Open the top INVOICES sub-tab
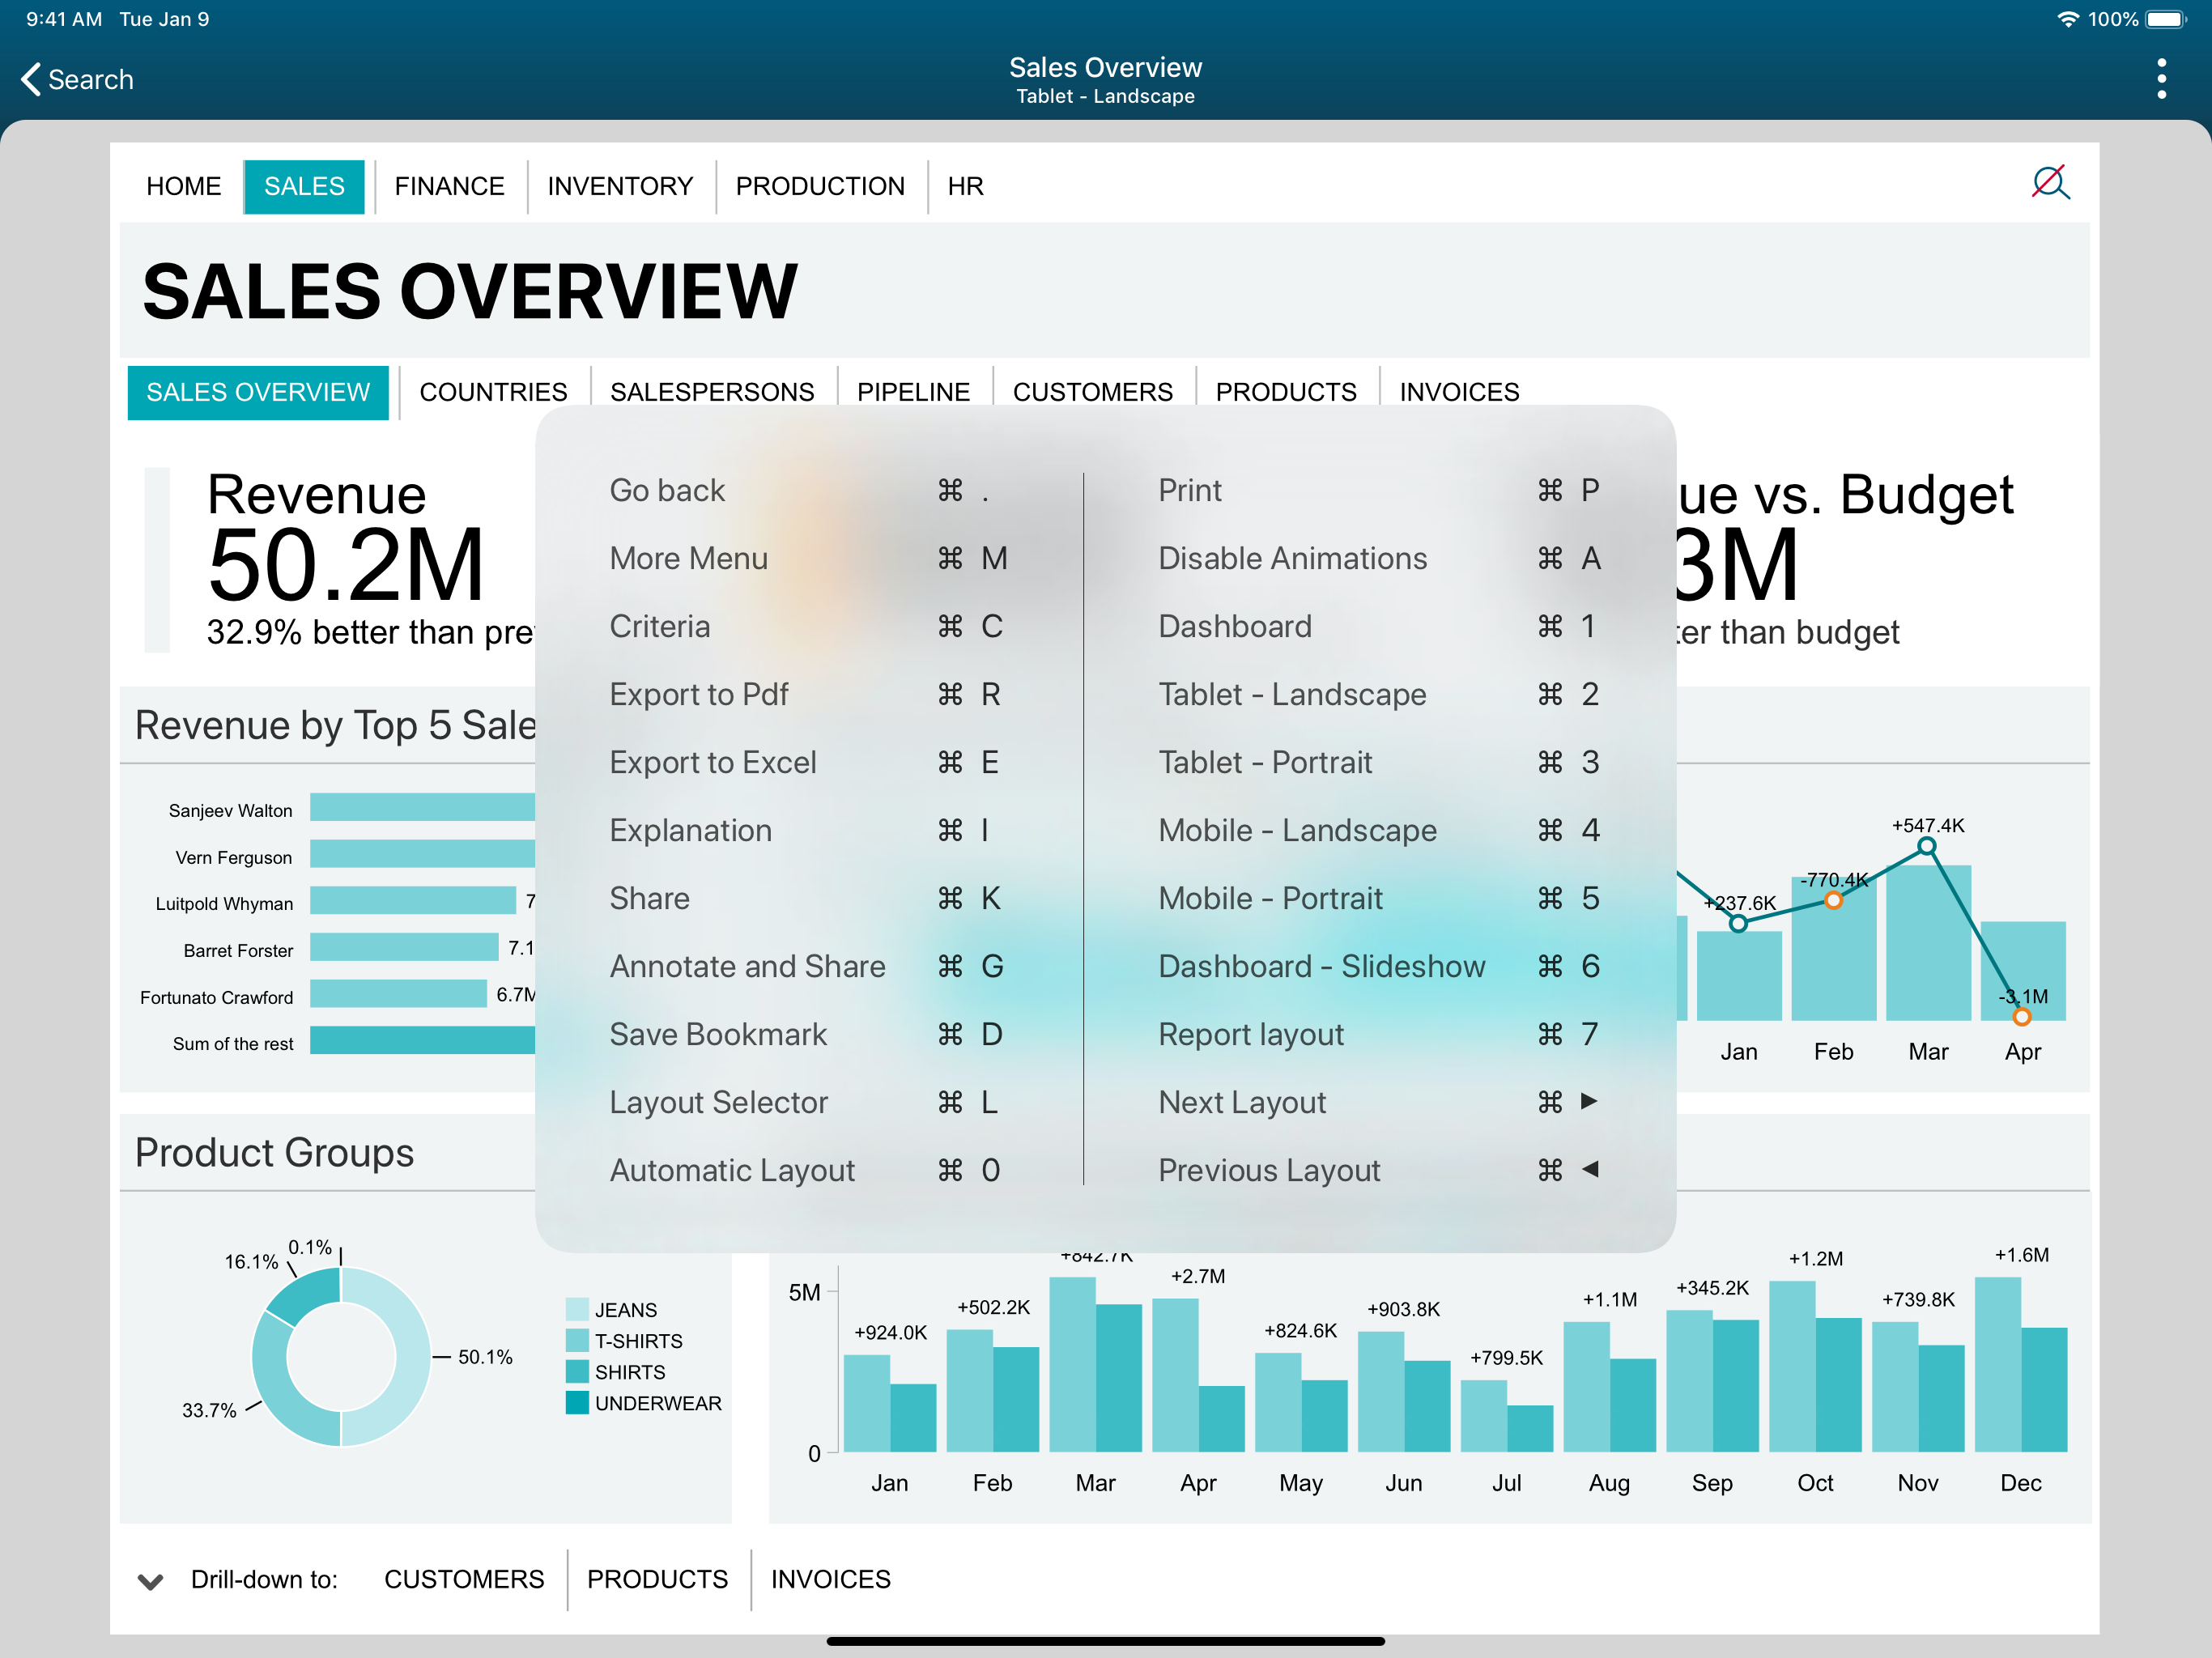 click(1459, 392)
